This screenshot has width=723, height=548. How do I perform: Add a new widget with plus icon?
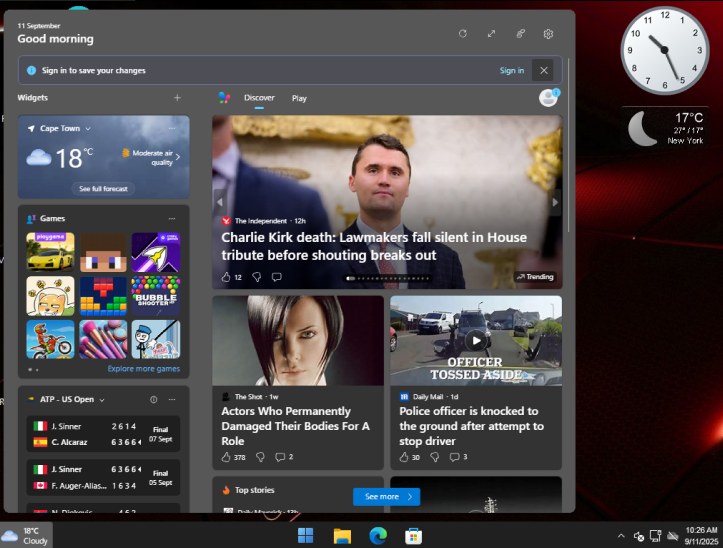178,97
